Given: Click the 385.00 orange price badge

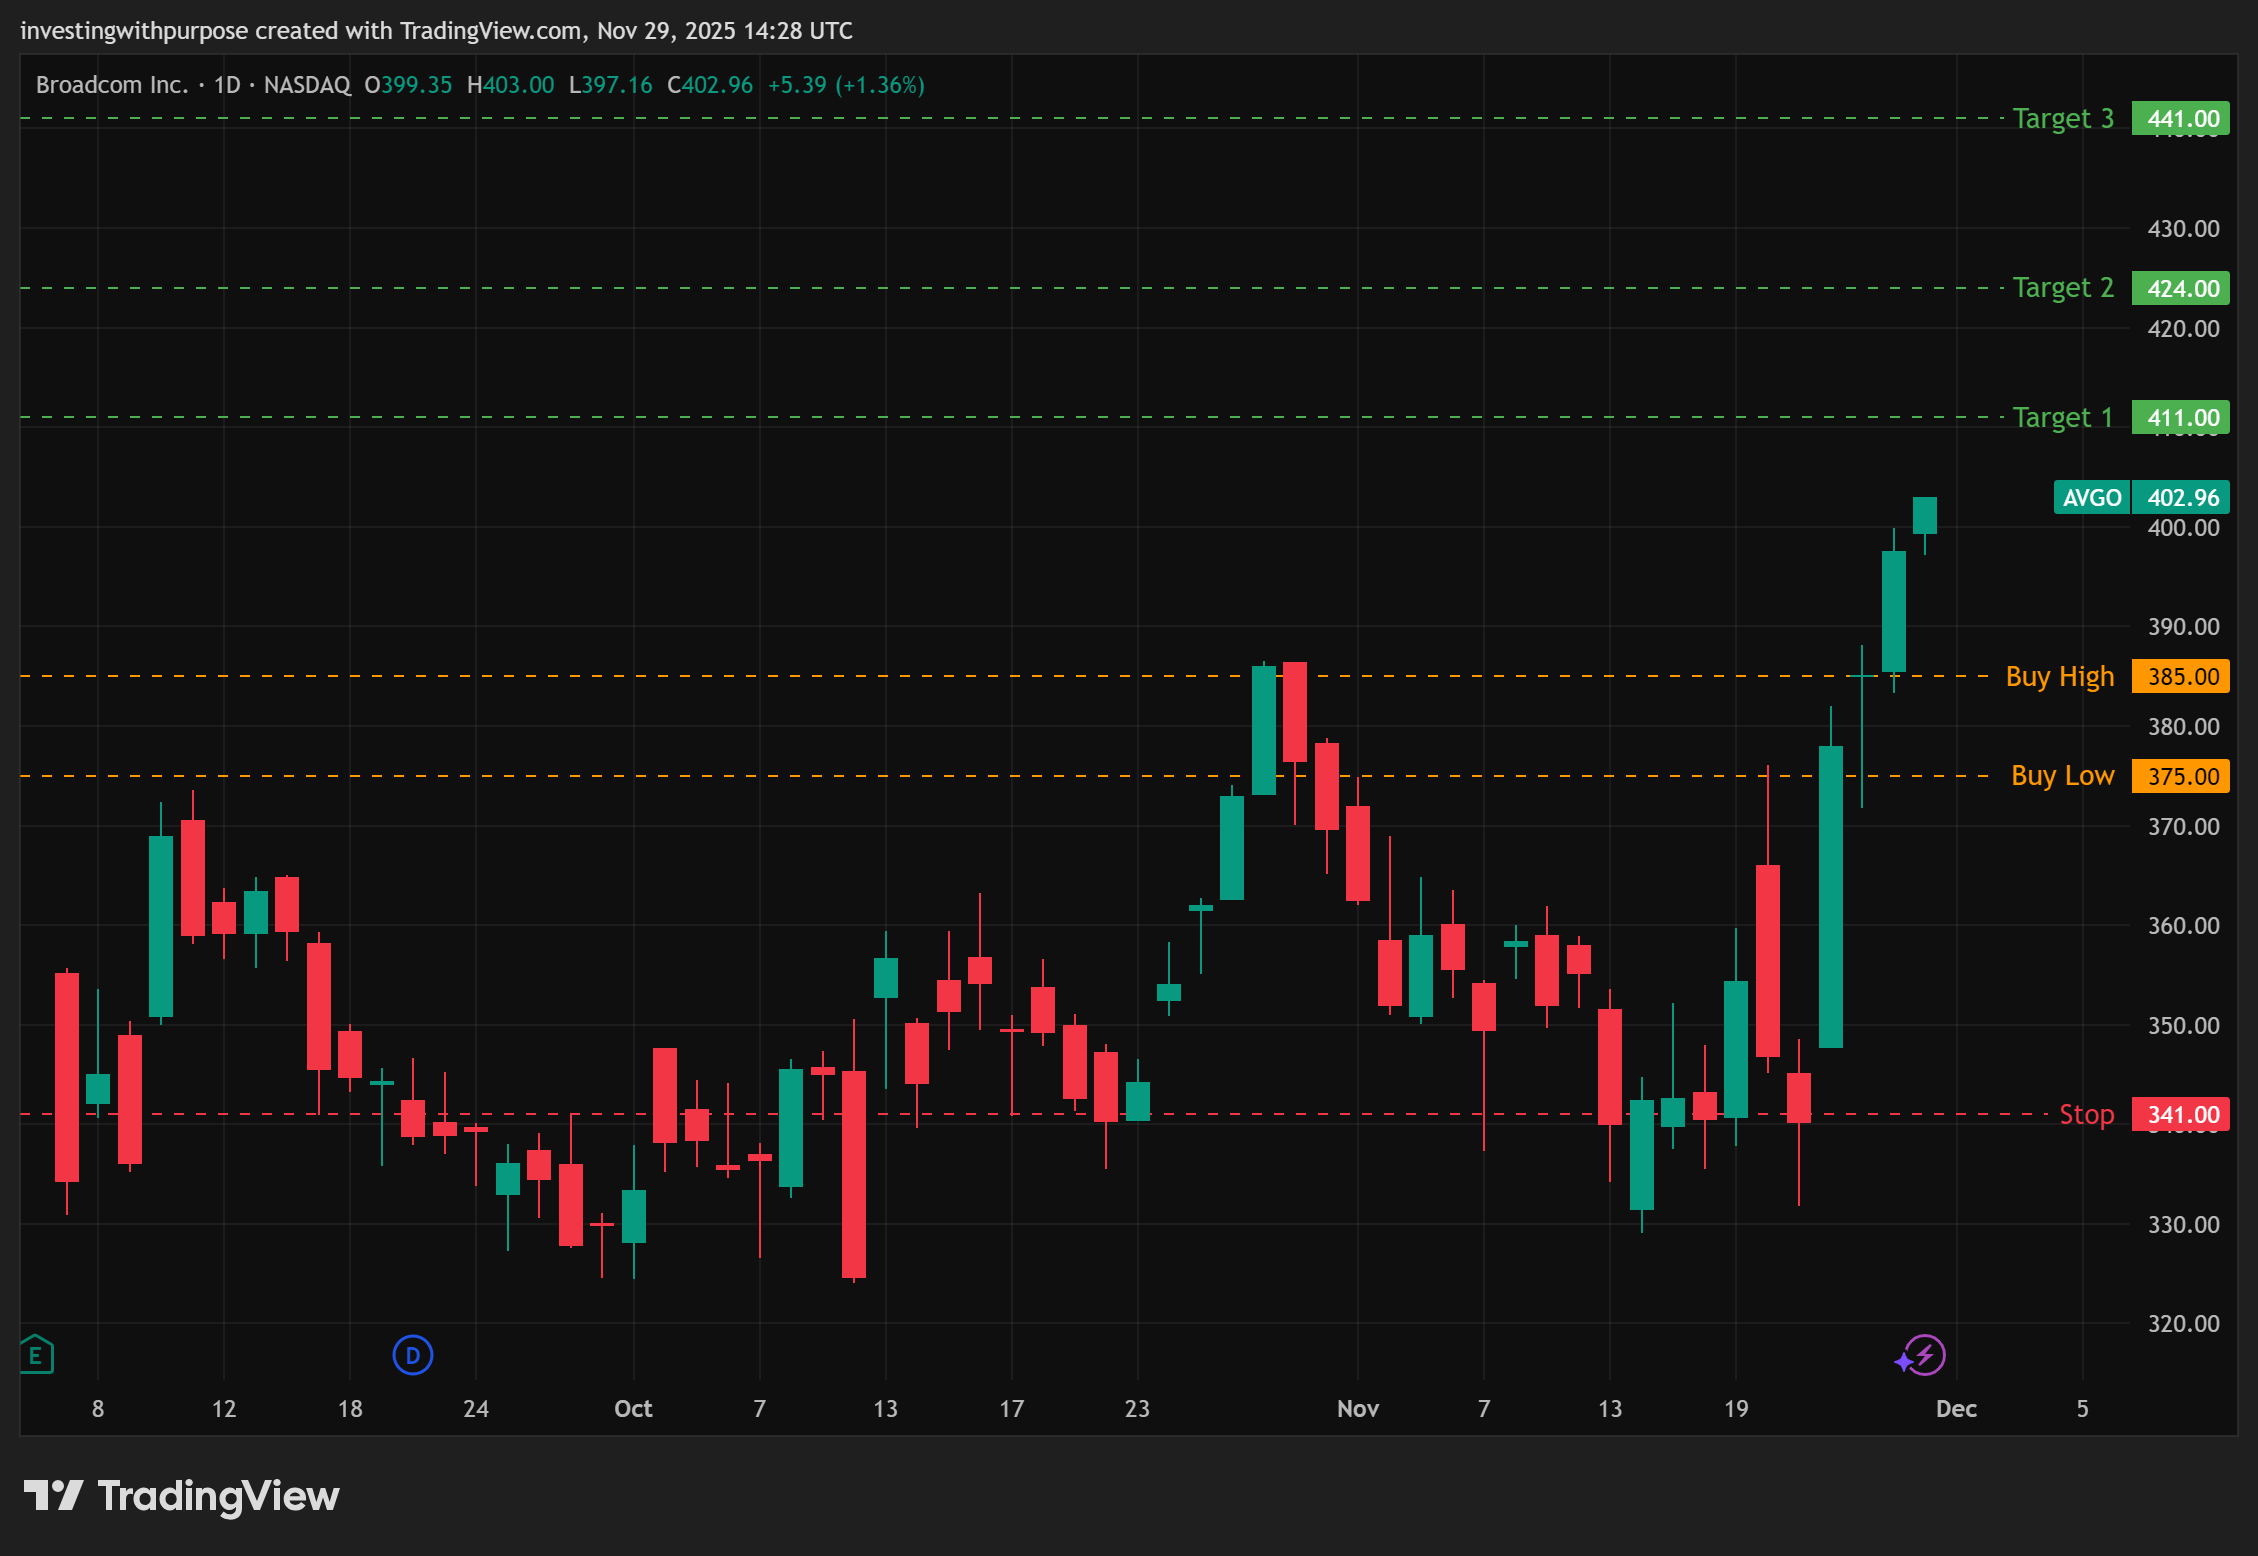Looking at the screenshot, I should pos(2181,676).
